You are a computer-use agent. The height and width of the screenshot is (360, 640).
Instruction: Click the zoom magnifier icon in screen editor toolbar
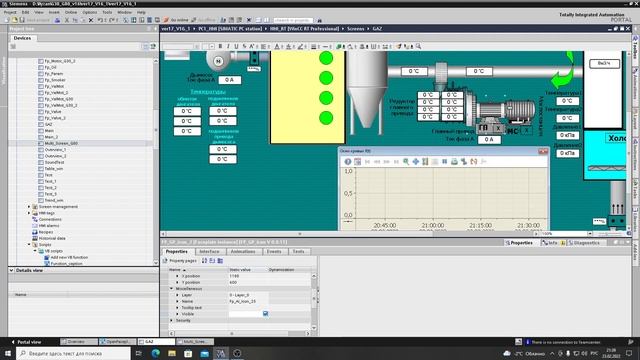tap(418, 47)
